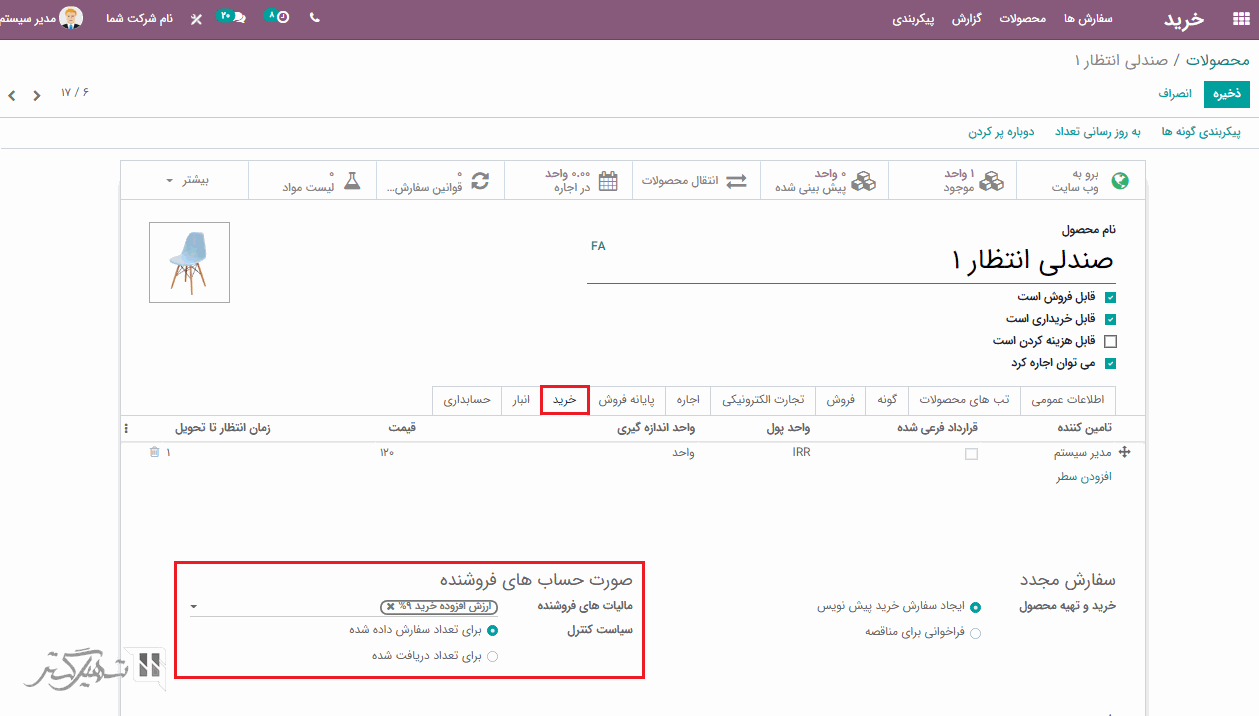Open the messages chat bubble icon
This screenshot has width=1259, height=716.
point(238,18)
